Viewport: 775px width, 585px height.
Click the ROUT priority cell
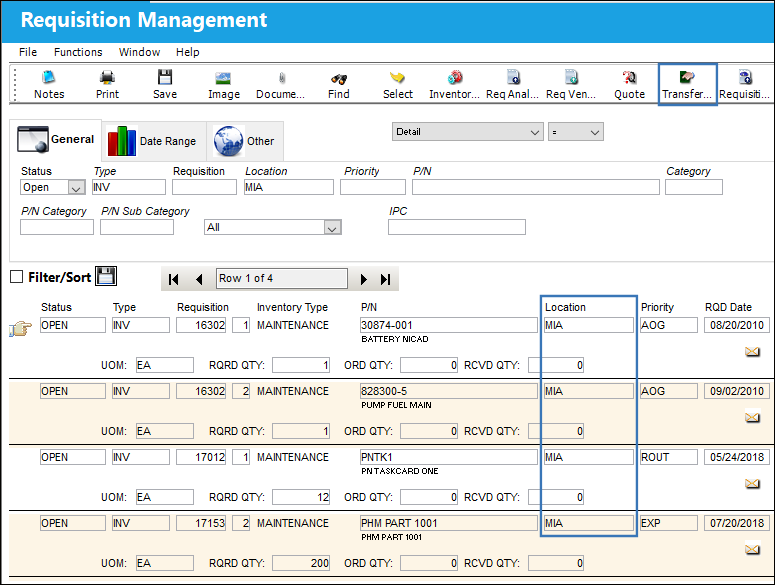click(669, 457)
